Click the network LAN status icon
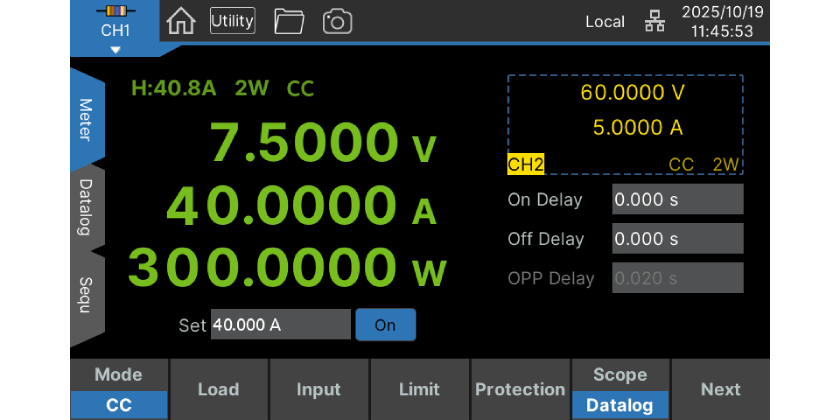 [x=654, y=22]
